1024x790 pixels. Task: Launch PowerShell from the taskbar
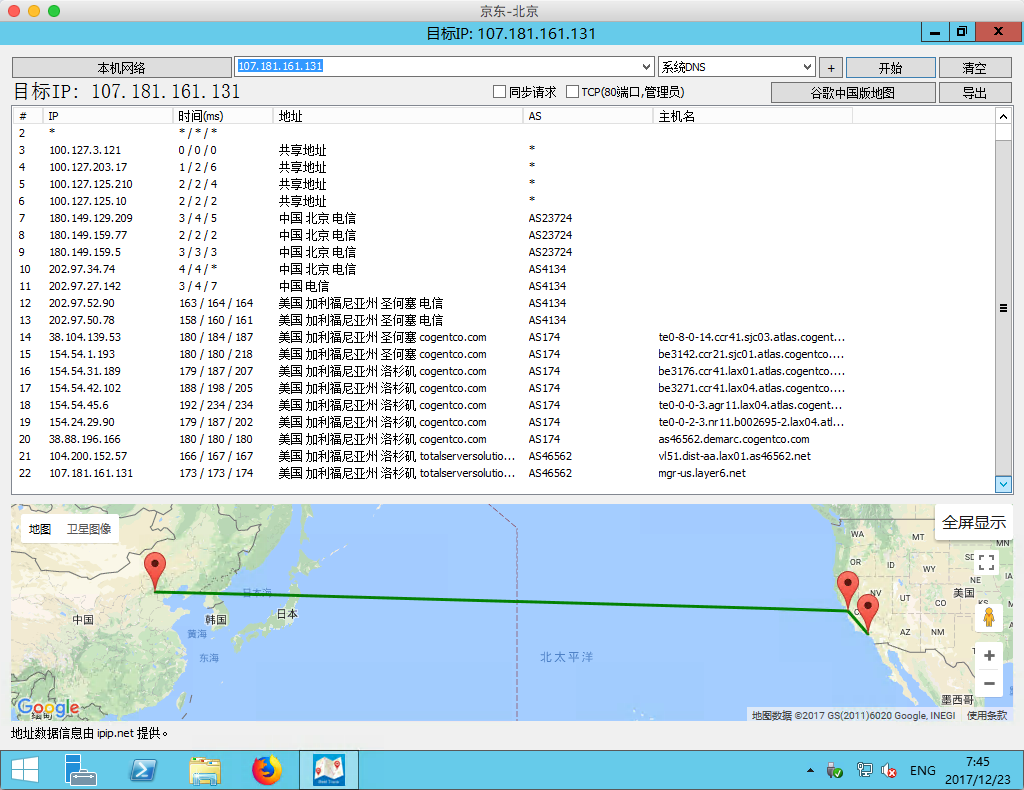[142, 770]
